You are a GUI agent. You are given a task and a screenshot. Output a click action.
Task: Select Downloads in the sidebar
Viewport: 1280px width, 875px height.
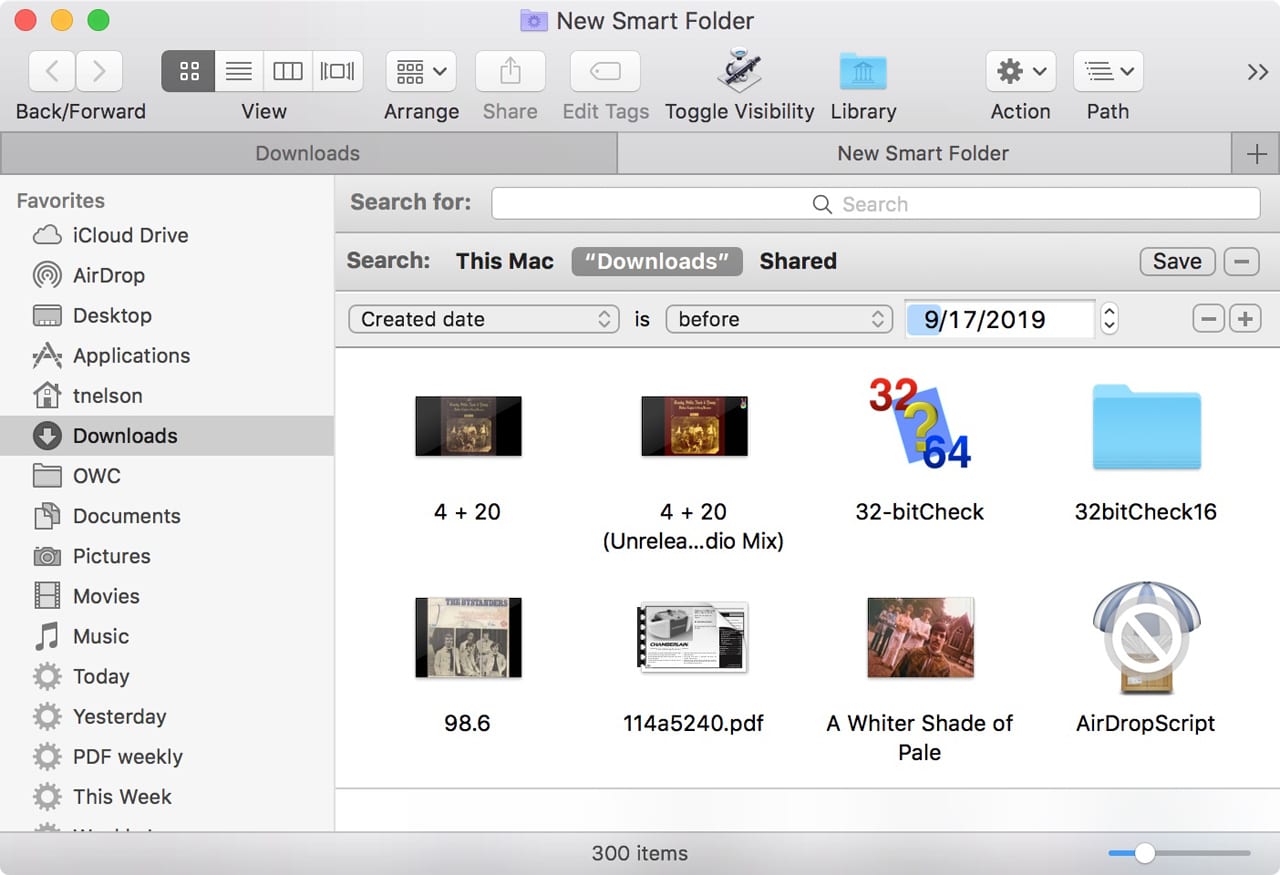(167, 435)
